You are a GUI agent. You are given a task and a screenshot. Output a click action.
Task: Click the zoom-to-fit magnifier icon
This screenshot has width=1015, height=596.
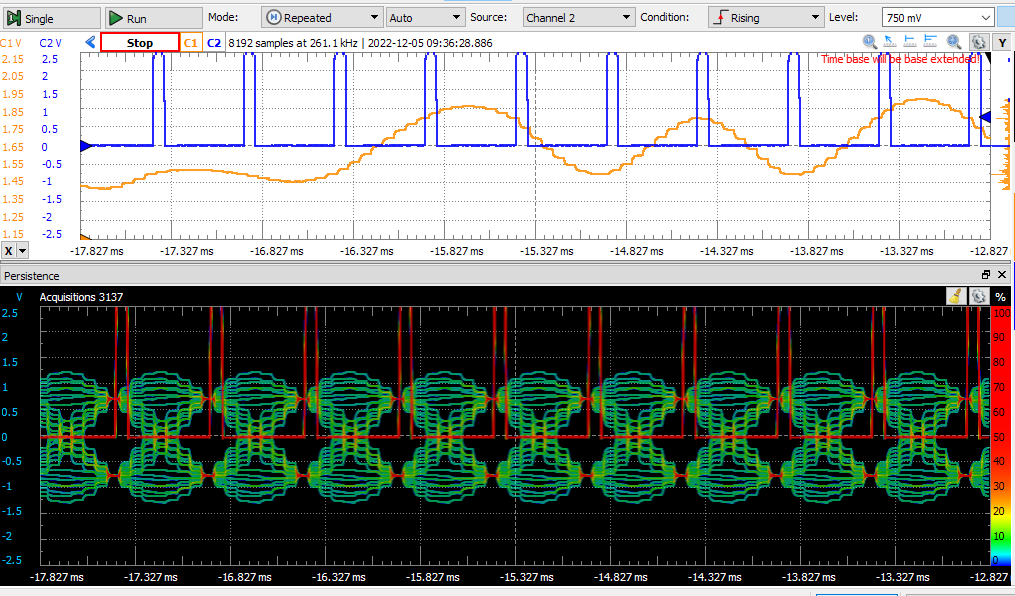[x=954, y=42]
